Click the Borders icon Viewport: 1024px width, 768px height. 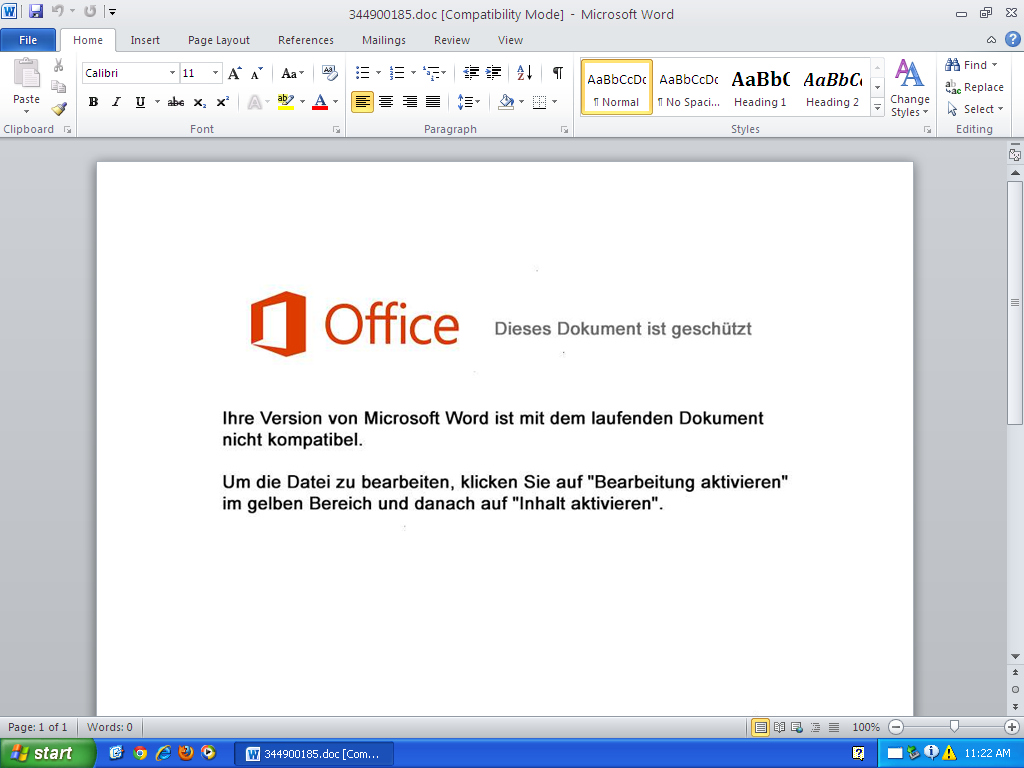coord(539,102)
